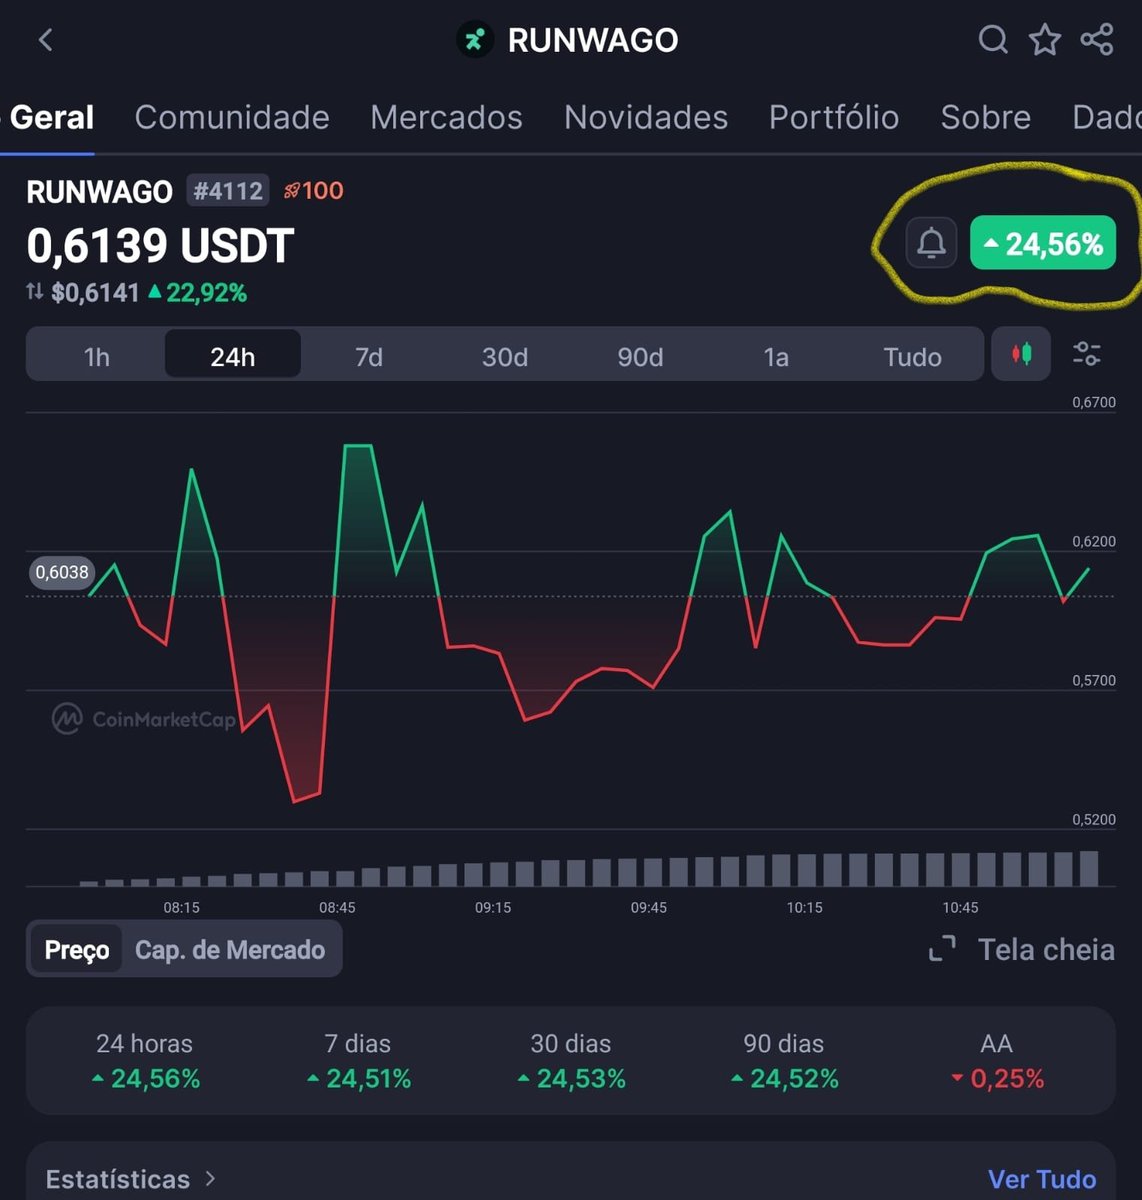Image resolution: width=1142 pixels, height=1200 pixels.
Task: Tap the share icon in the header
Action: (x=1097, y=40)
